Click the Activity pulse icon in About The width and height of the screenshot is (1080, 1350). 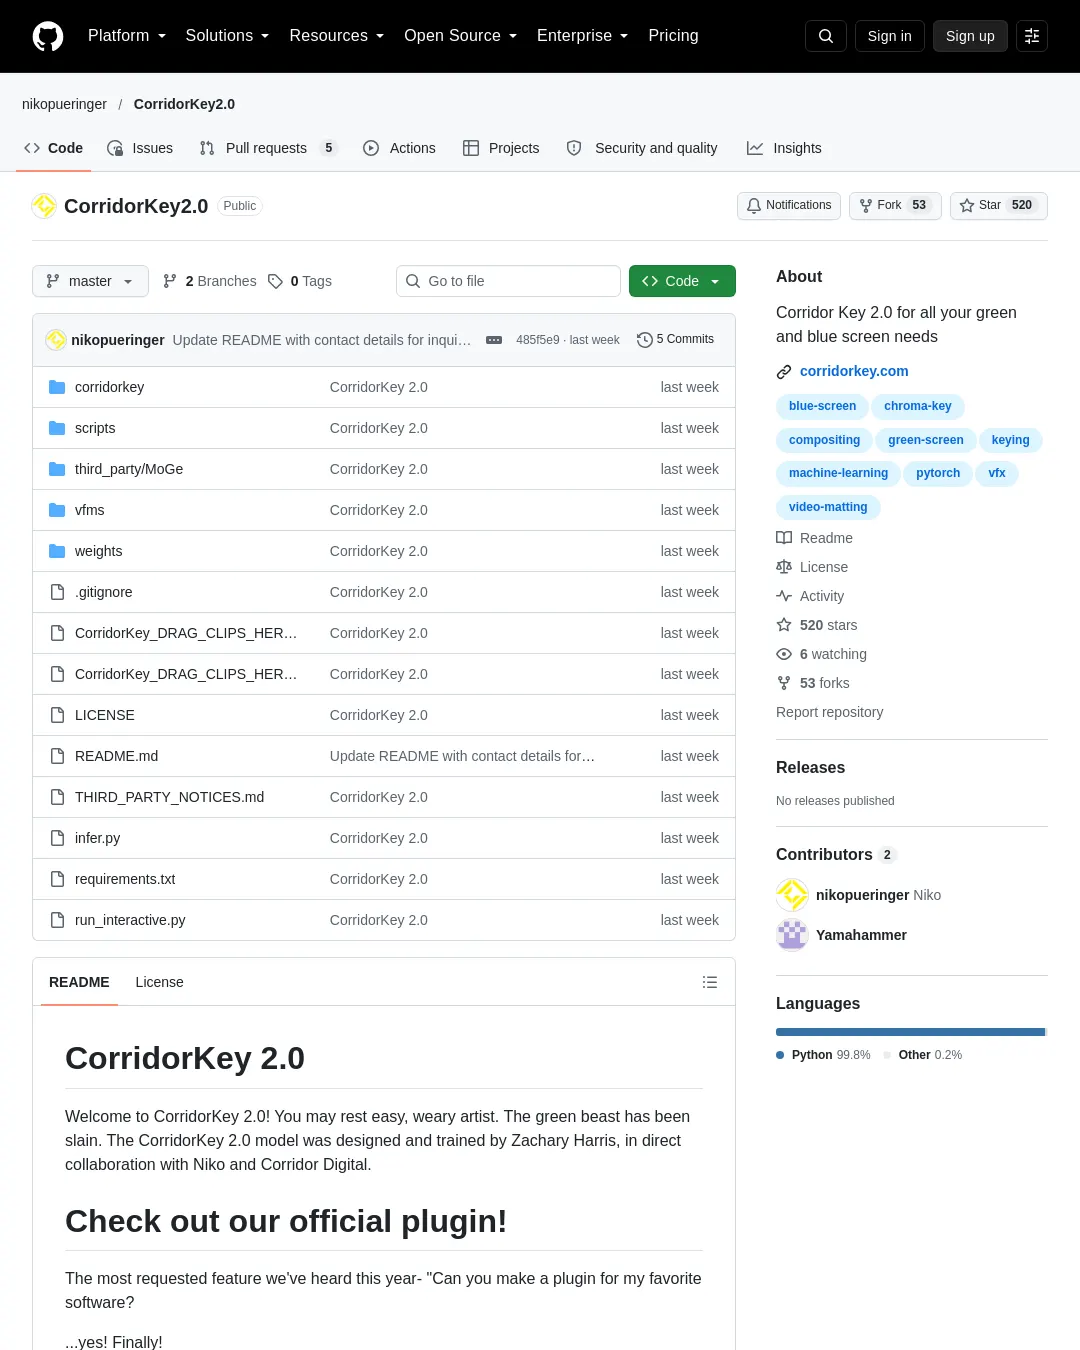tap(784, 596)
